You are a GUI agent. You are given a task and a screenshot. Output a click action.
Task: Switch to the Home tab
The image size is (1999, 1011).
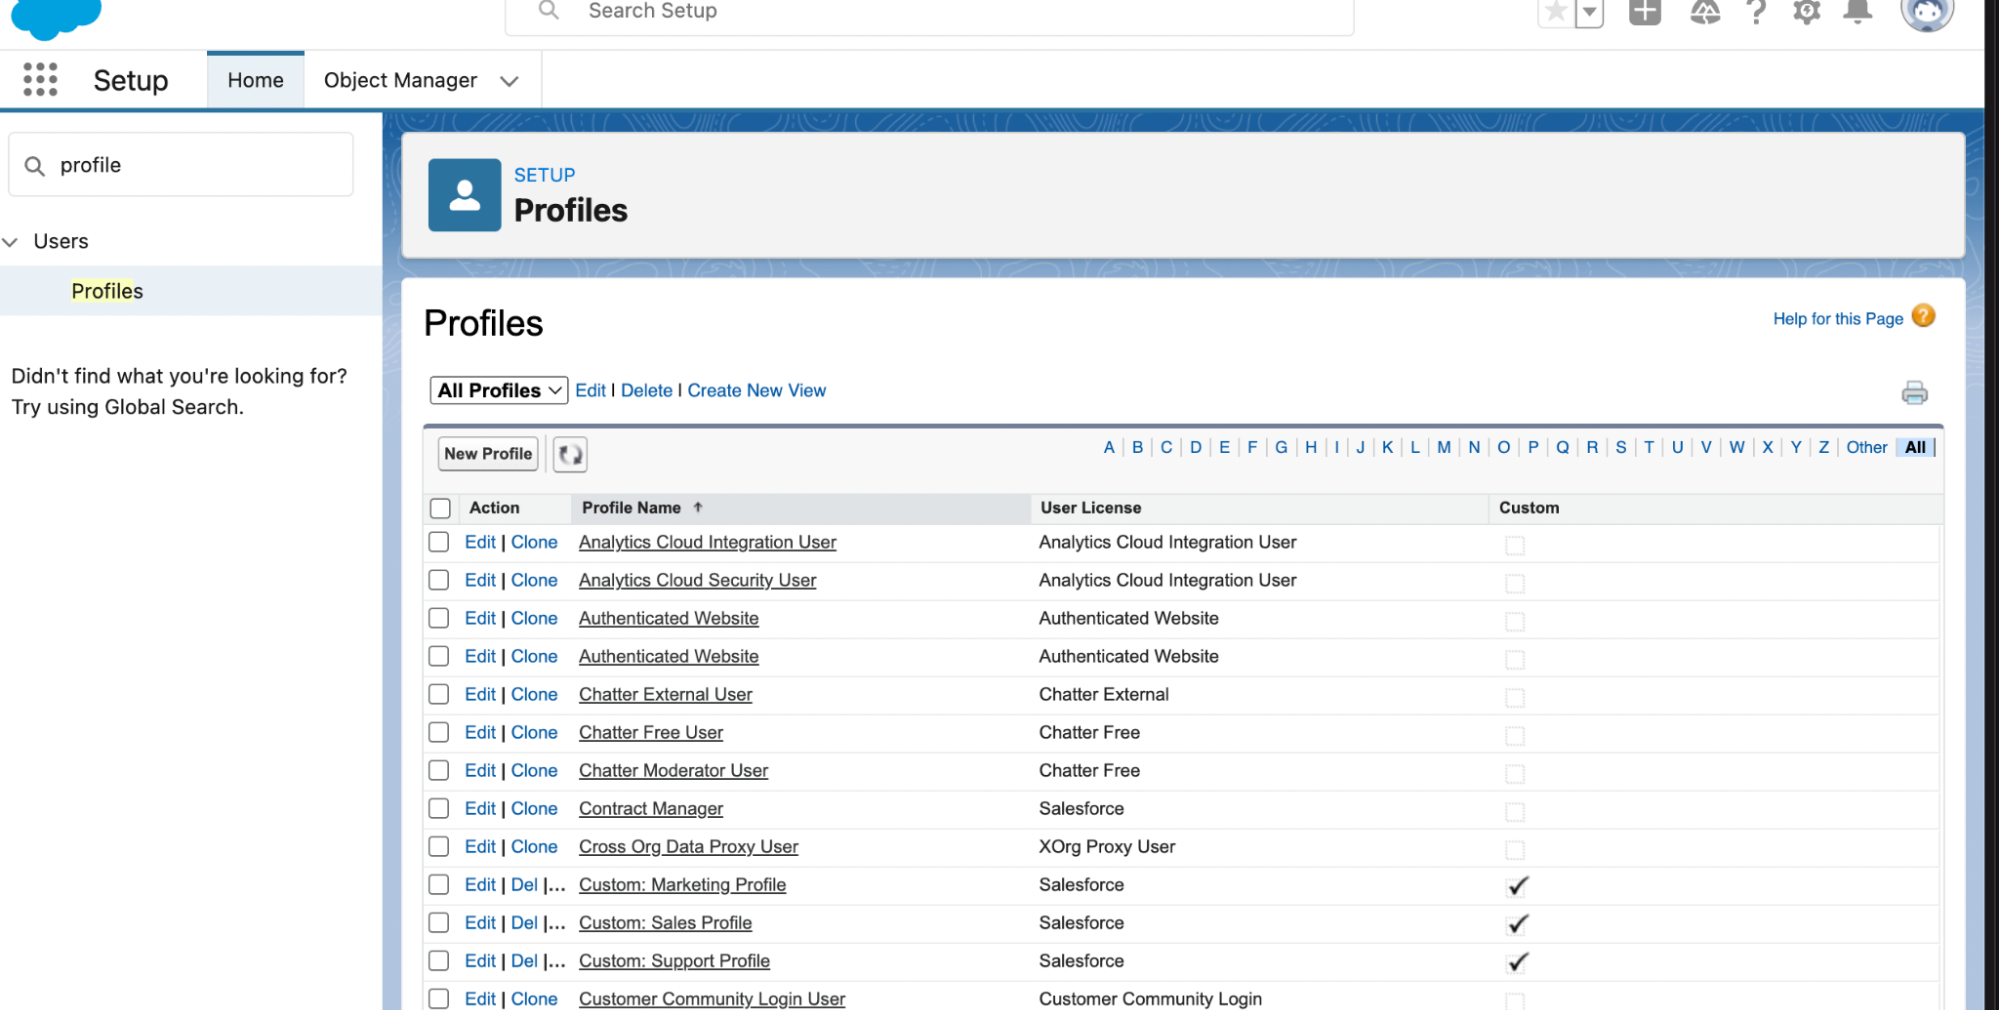tap(255, 80)
